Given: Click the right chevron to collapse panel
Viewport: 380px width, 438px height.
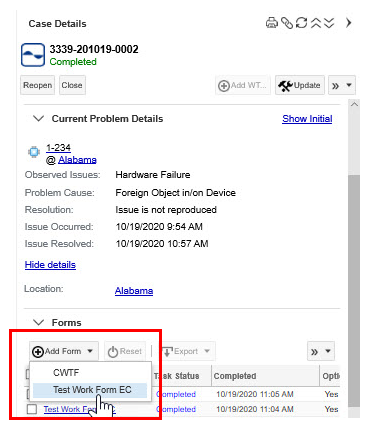Looking at the screenshot, I should [x=349, y=23].
